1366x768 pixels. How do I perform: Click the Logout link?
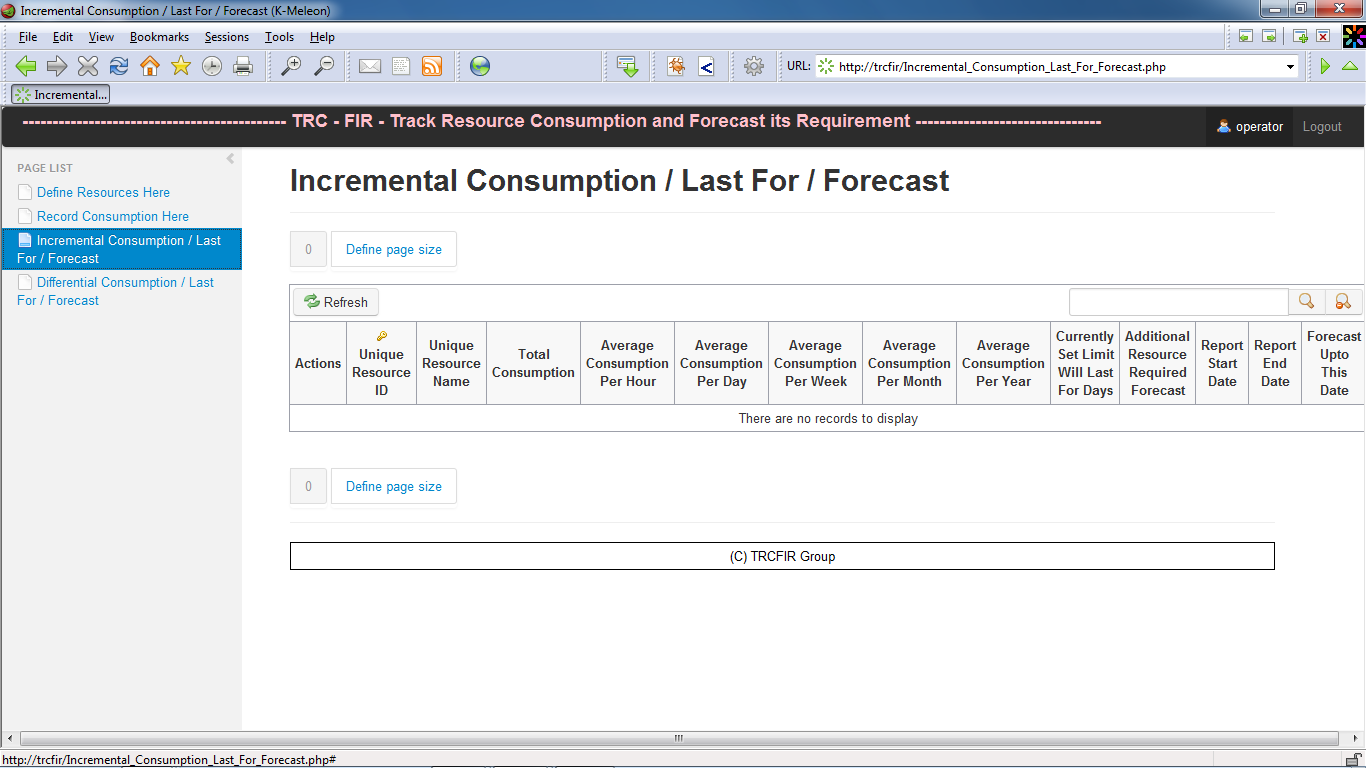pos(1321,127)
